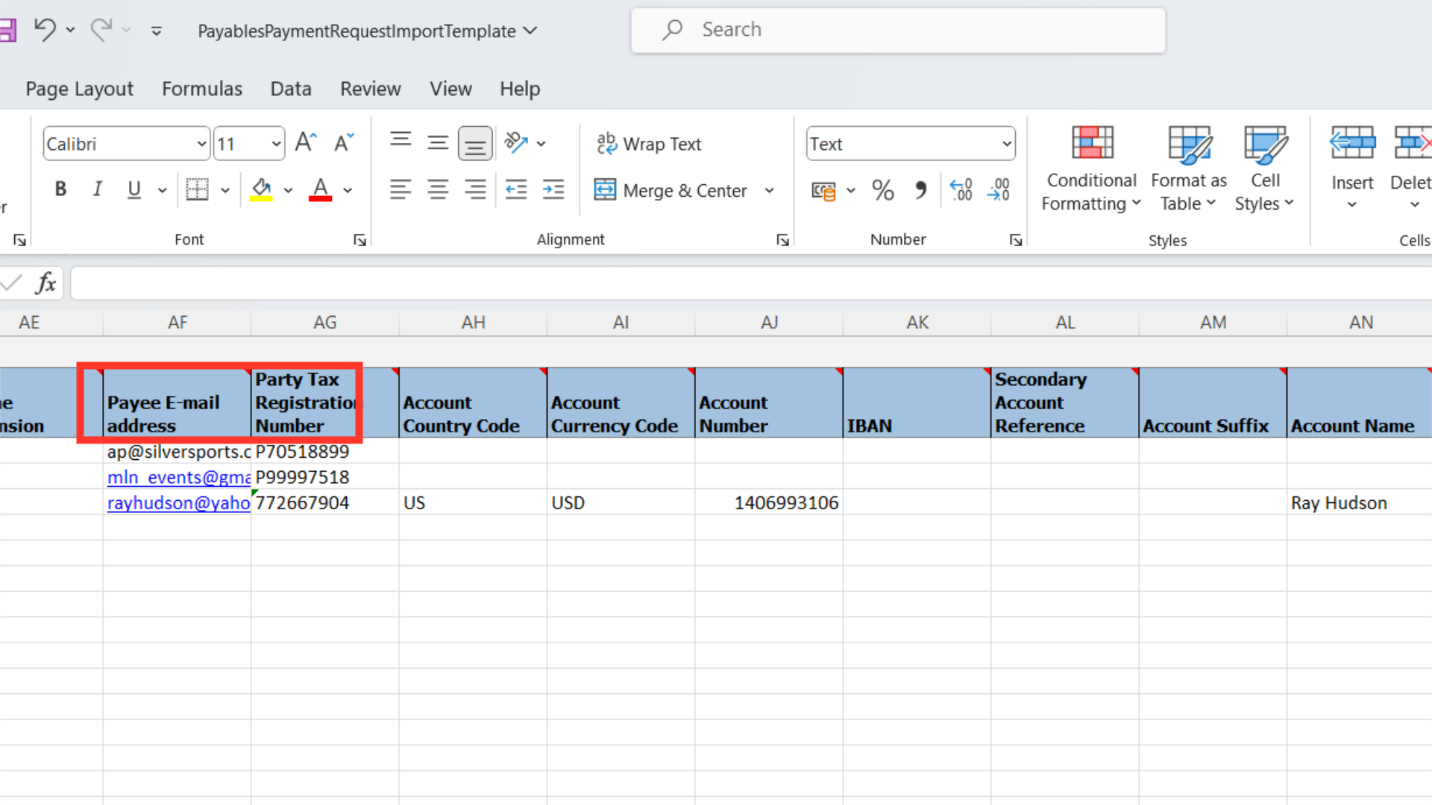
Task: Click the Increase Indent icon
Action: click(553, 189)
